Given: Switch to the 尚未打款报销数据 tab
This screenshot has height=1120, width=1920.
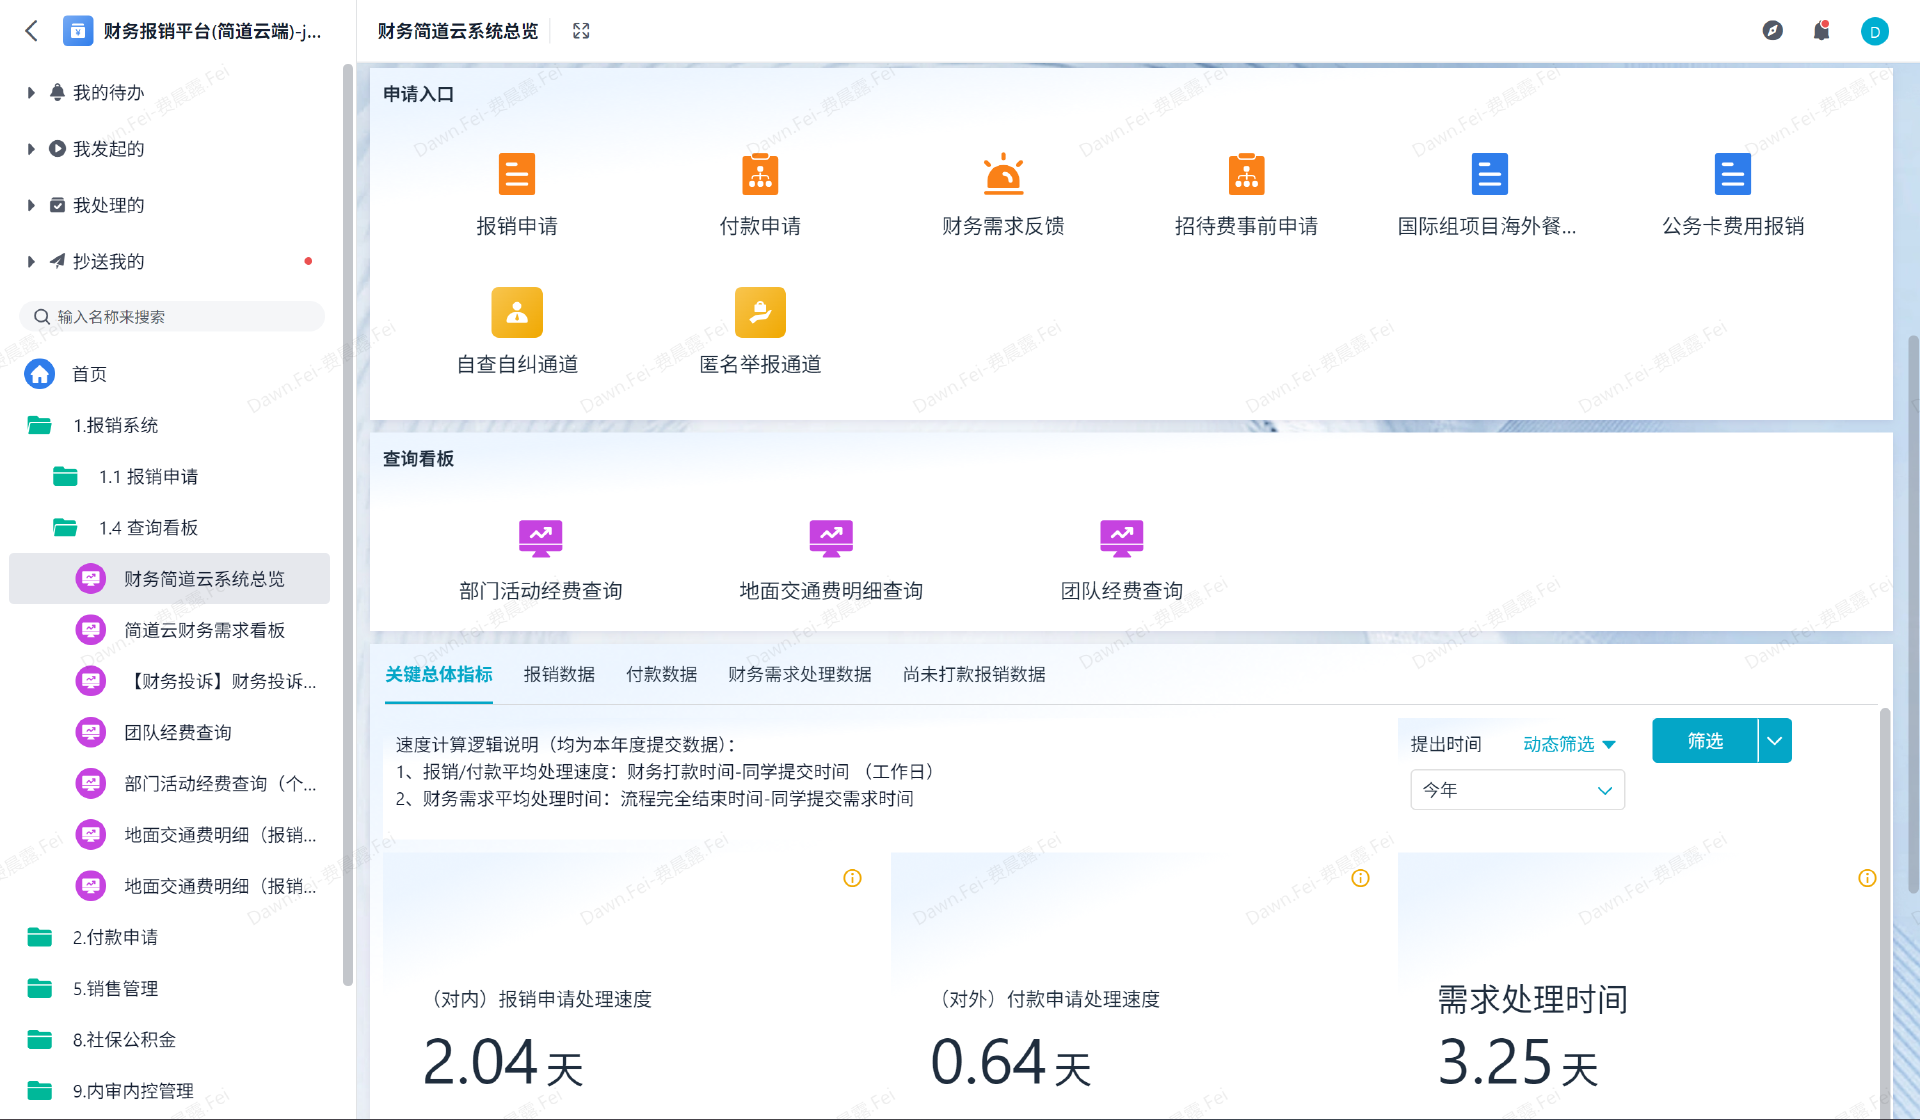Looking at the screenshot, I should pyautogui.click(x=972, y=674).
